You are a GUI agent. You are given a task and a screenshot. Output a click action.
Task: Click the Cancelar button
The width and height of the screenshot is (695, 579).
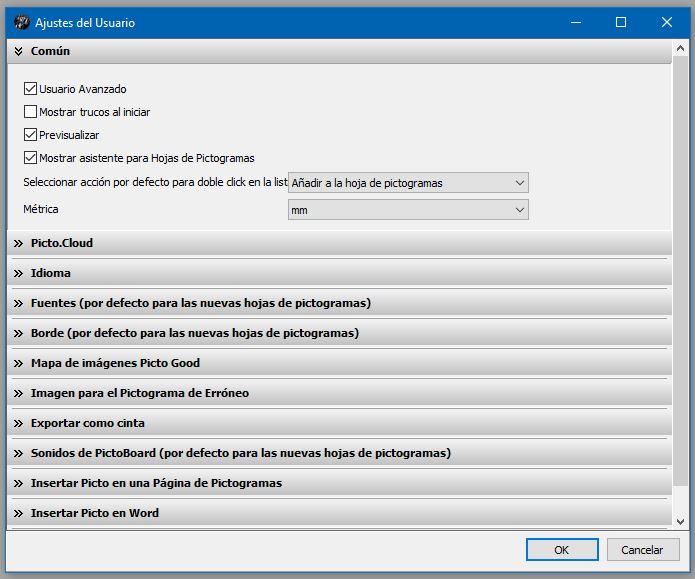click(x=643, y=550)
